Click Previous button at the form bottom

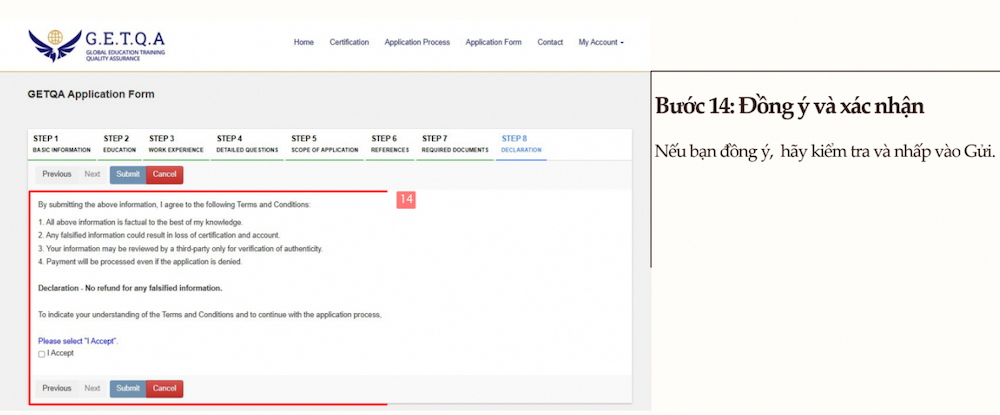point(57,388)
